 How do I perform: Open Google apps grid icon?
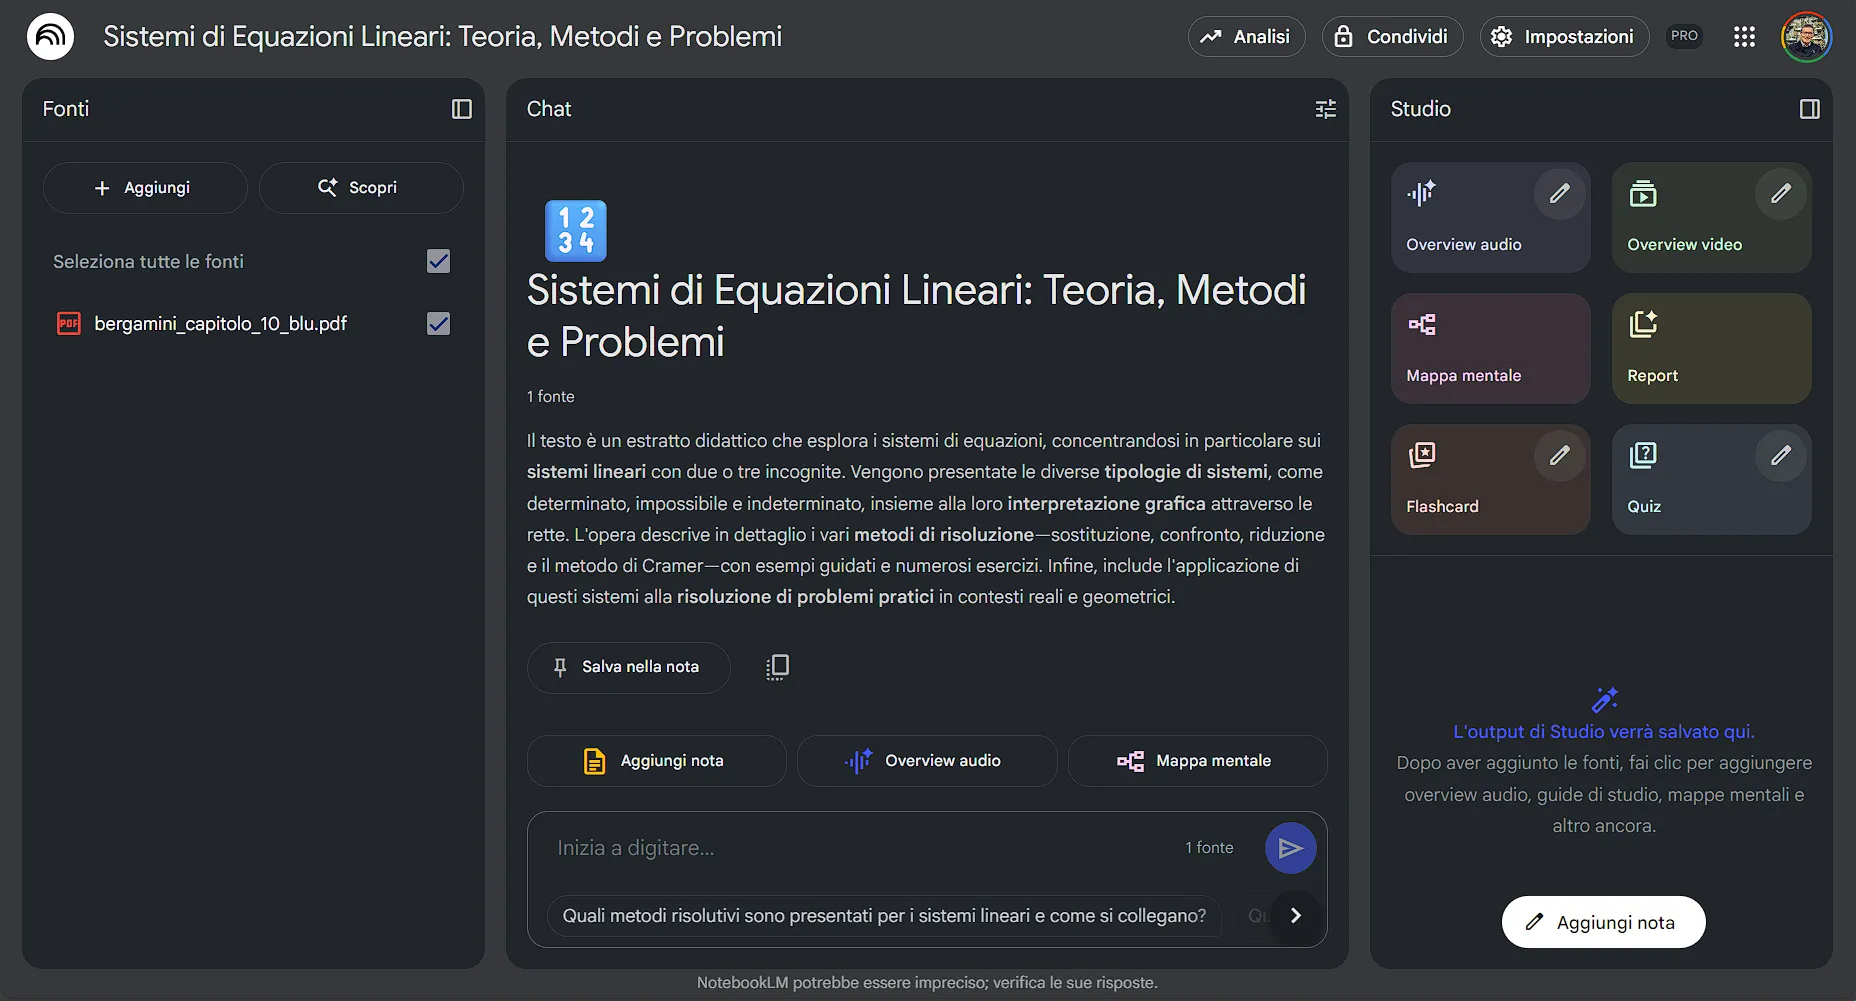coord(1745,37)
